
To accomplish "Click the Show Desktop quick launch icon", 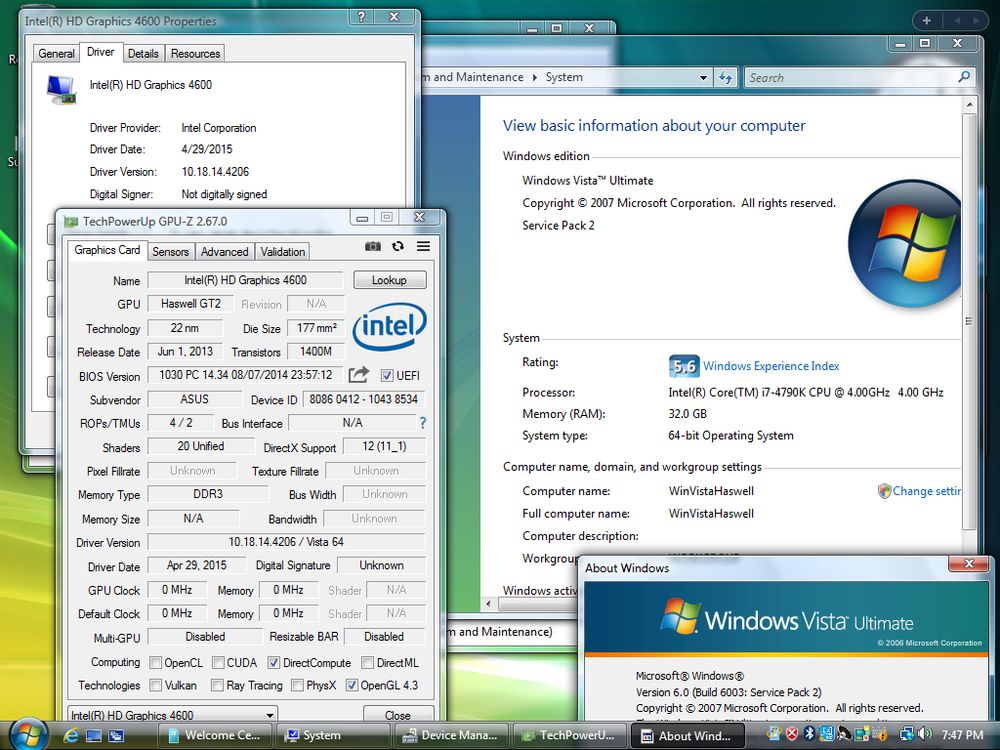I will (x=94, y=735).
